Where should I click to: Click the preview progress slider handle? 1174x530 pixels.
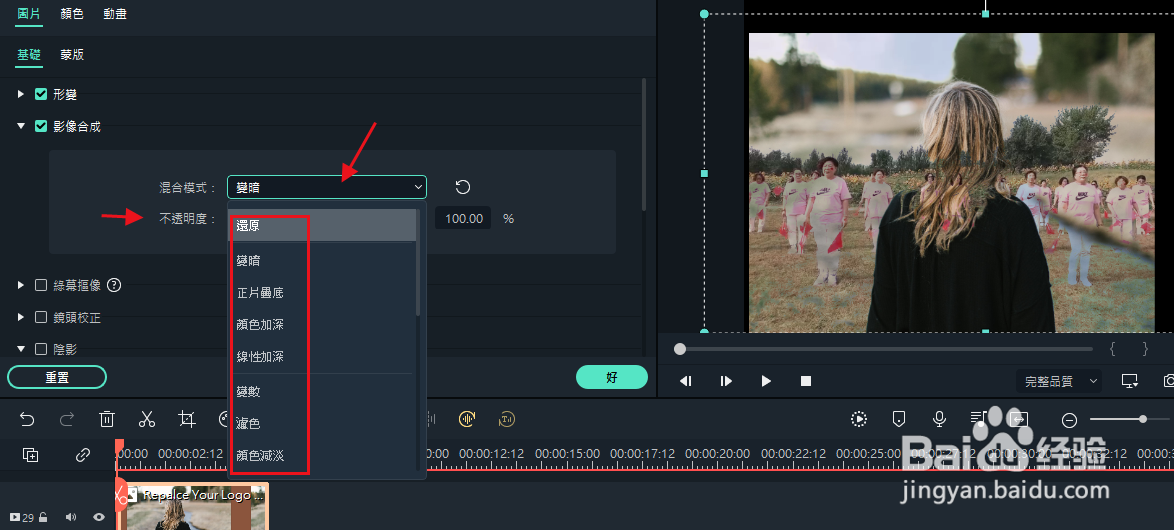680,349
